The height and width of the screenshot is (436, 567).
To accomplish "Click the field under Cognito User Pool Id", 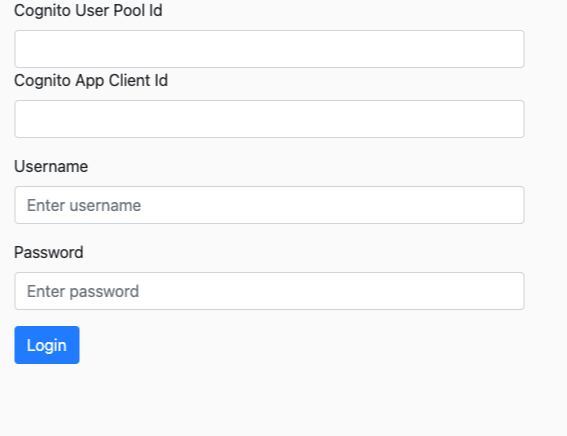I will (x=269, y=49).
